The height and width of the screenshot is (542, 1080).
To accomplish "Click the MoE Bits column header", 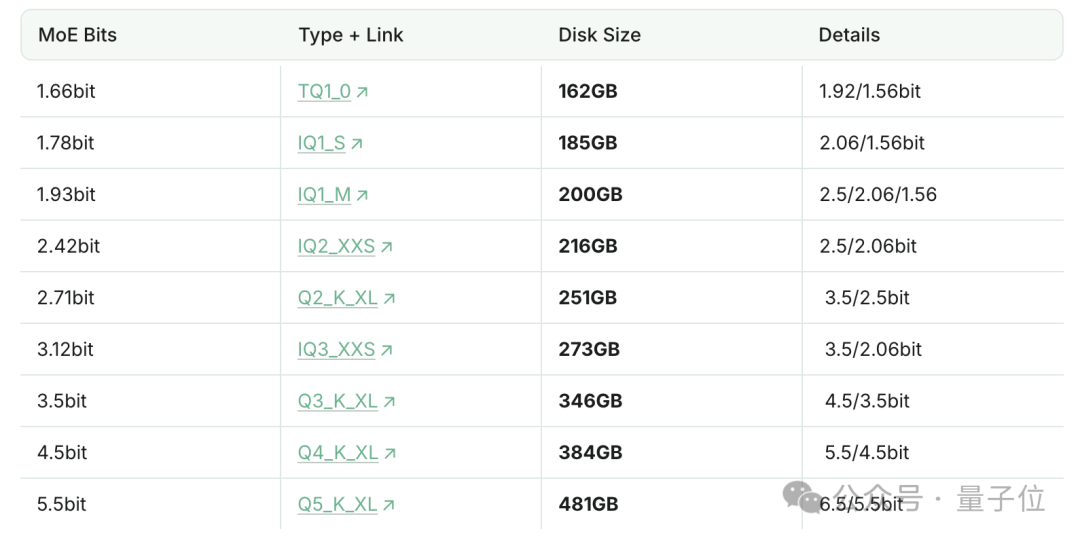I will [78, 35].
